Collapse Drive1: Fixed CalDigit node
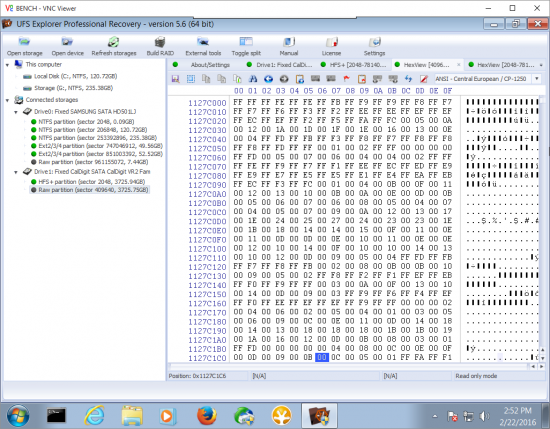This screenshot has height=429, width=550. (16, 172)
